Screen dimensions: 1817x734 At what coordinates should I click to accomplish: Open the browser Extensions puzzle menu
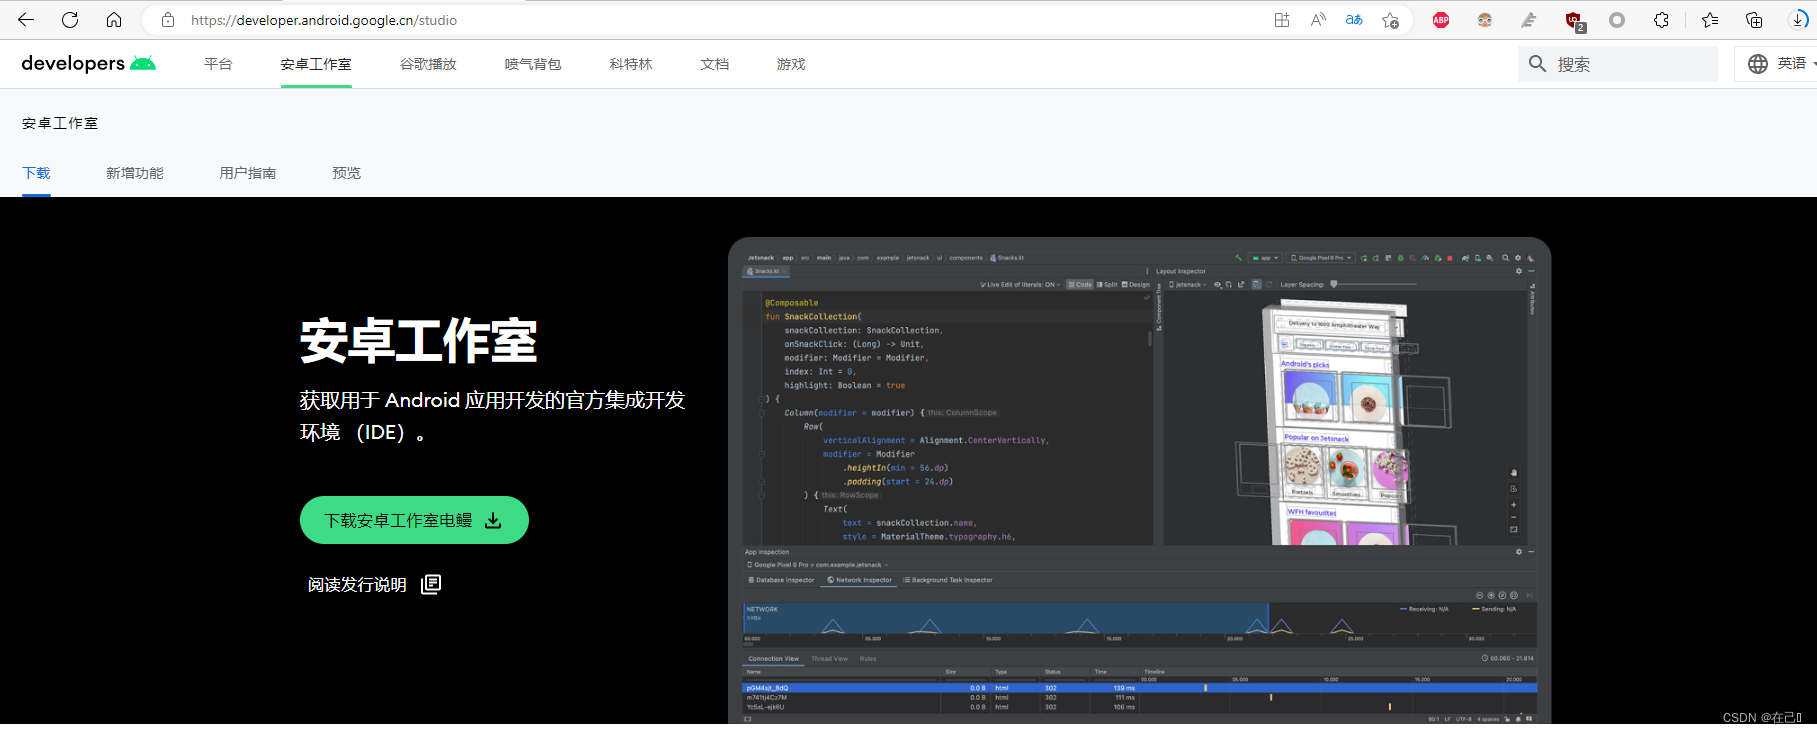(x=1661, y=20)
